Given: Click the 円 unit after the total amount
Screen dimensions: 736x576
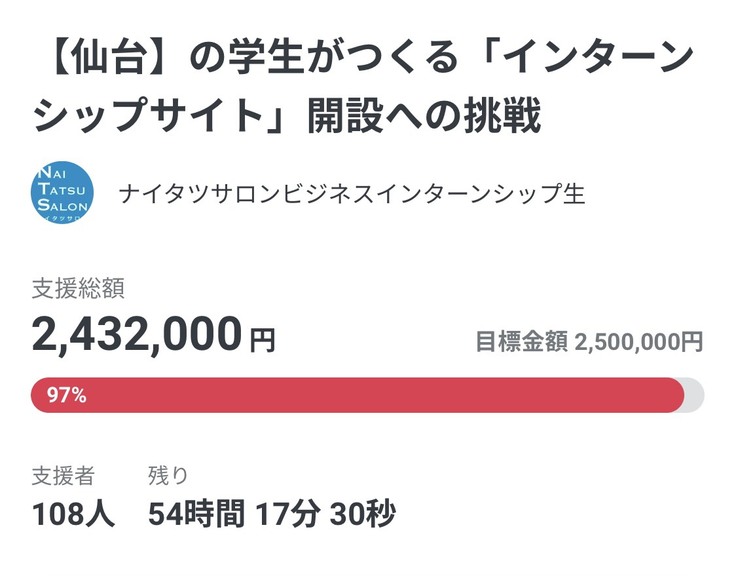Looking at the screenshot, I should point(262,339).
